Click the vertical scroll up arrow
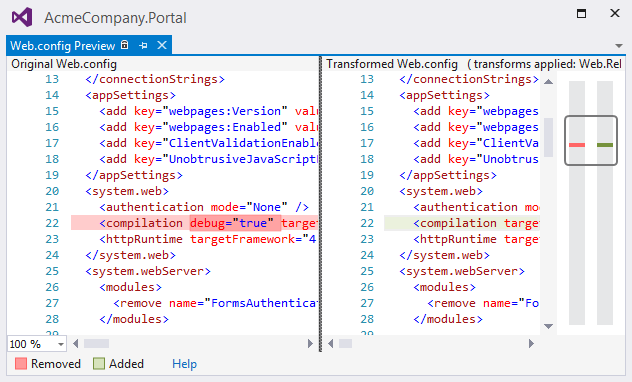 [x=548, y=82]
